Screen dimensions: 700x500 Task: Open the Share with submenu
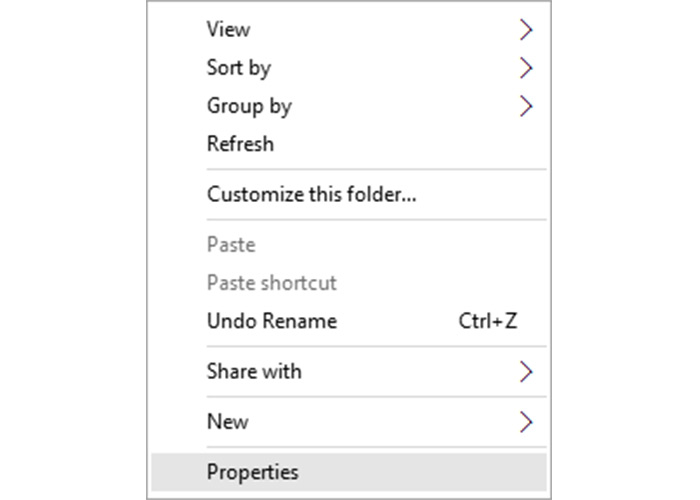pyautogui.click(x=254, y=371)
